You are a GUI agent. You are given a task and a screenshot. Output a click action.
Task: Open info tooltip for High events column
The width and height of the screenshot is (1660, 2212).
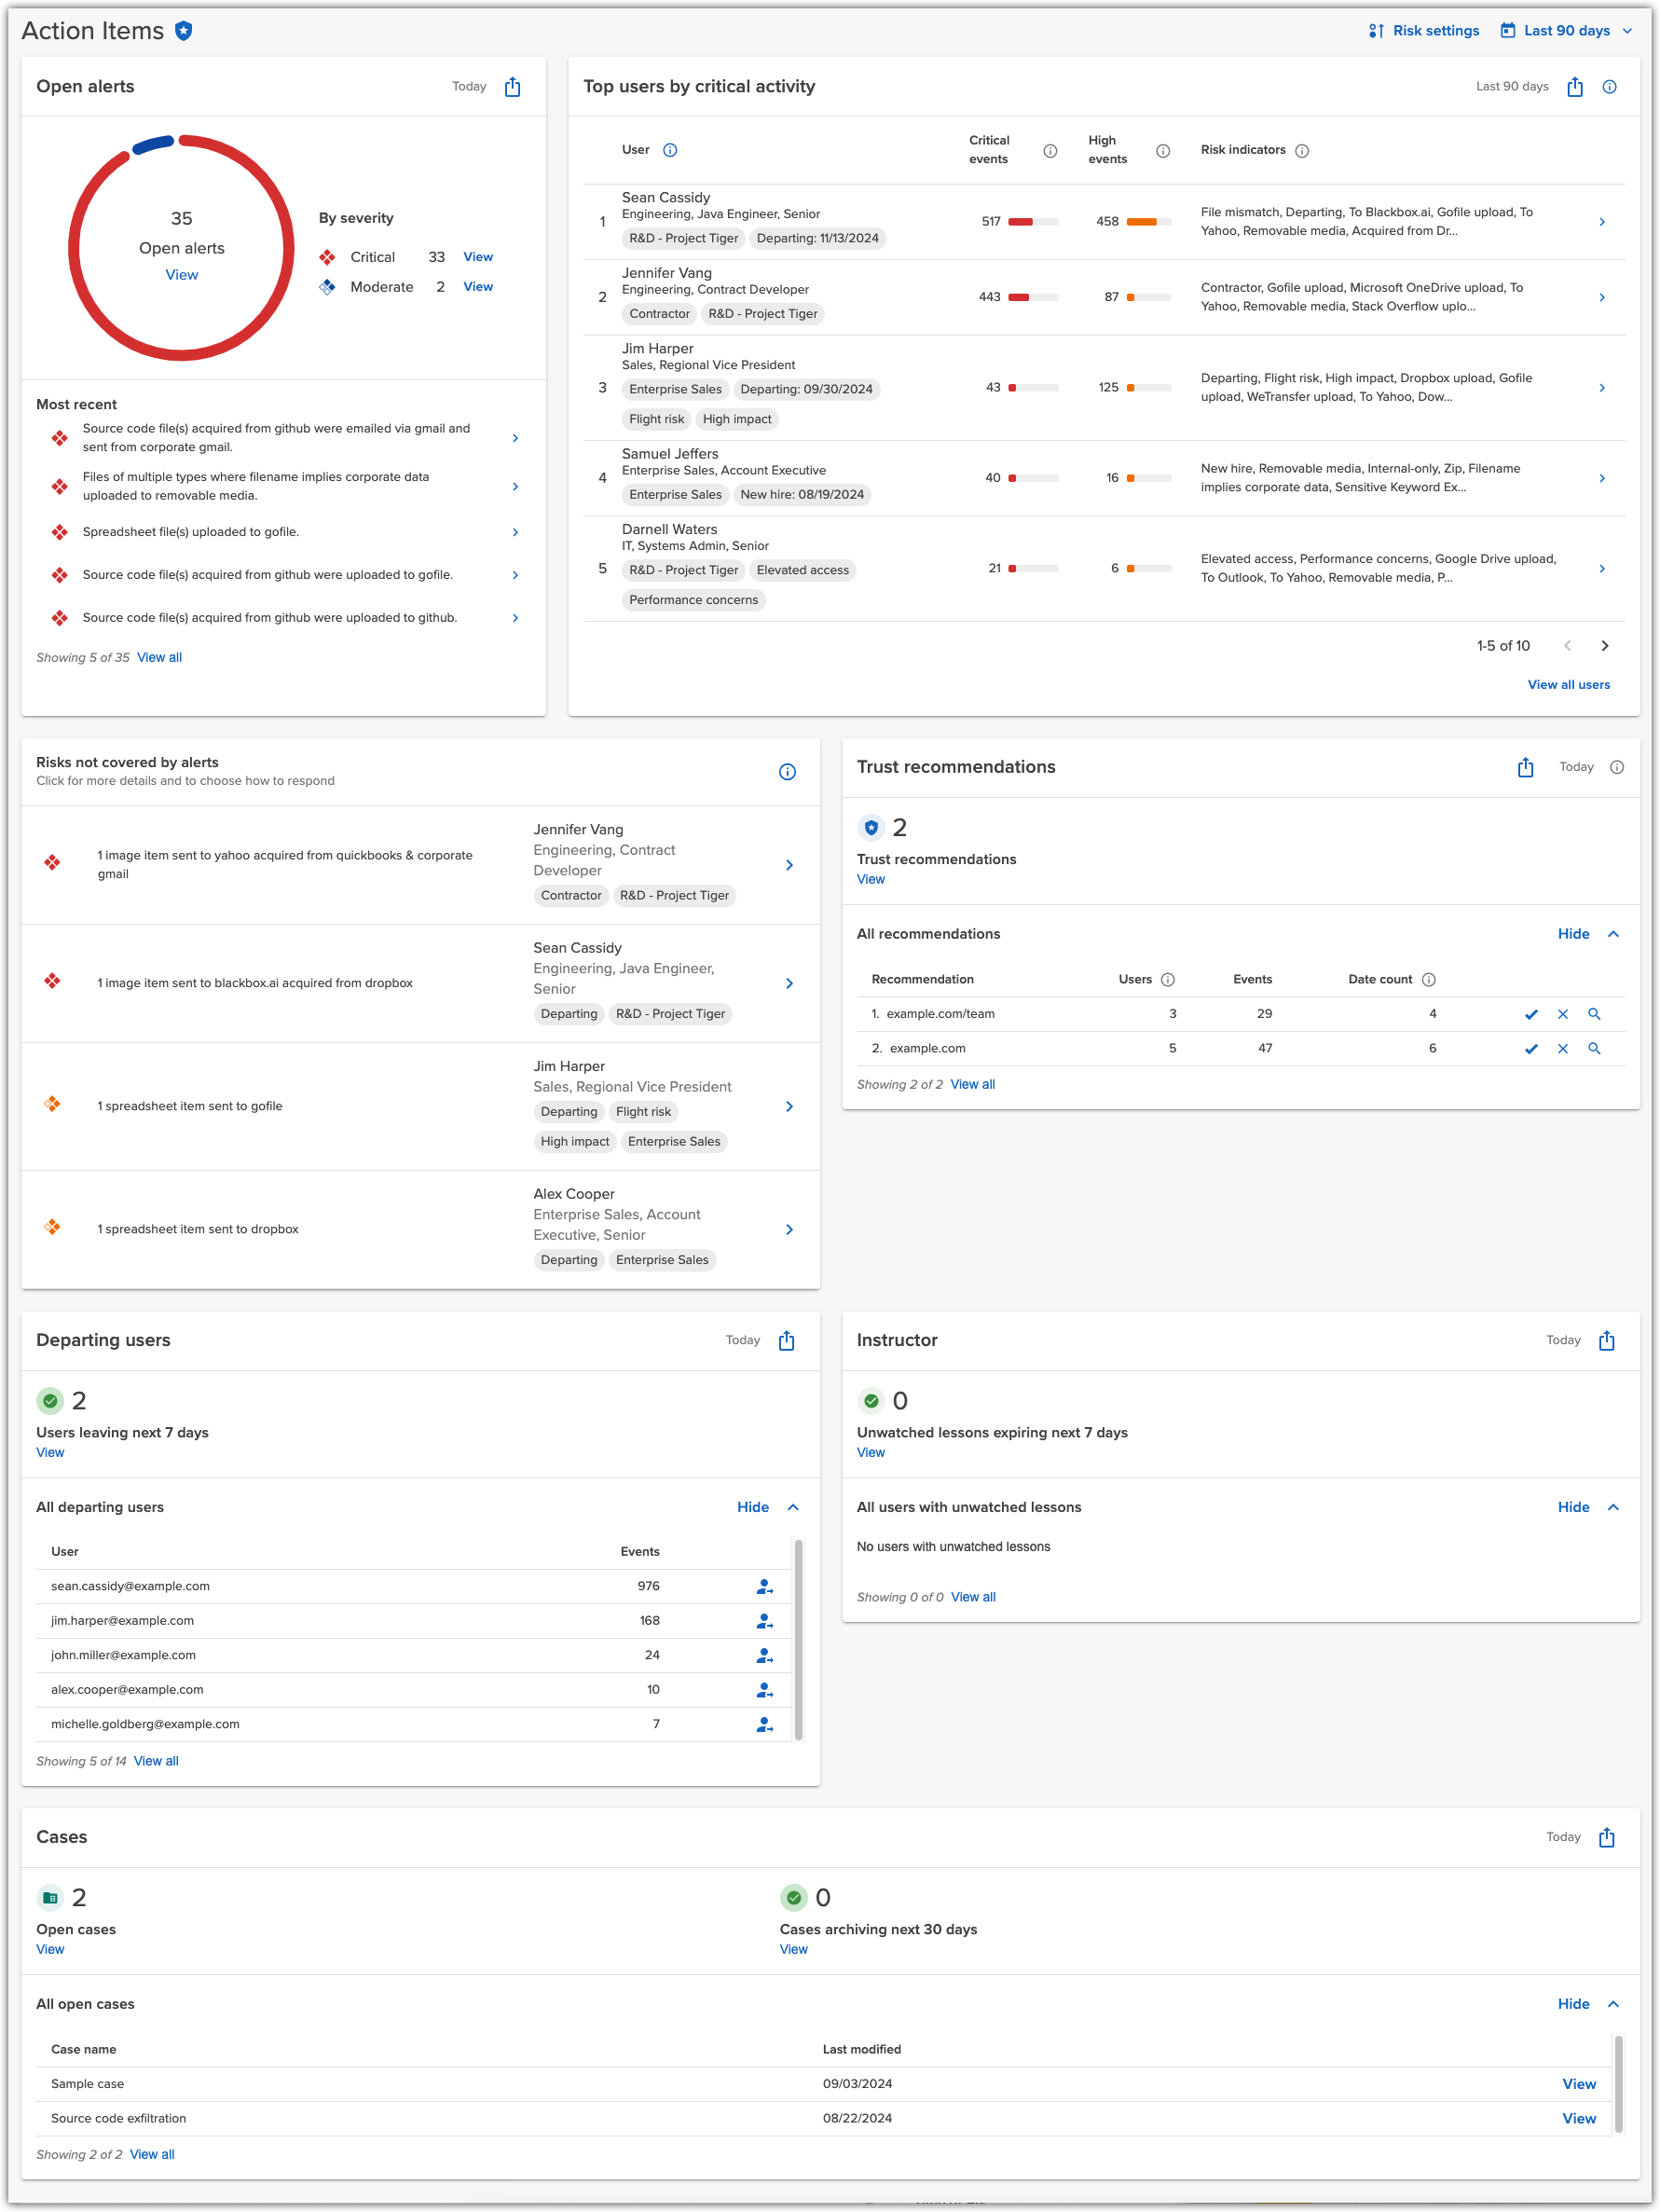click(1163, 151)
